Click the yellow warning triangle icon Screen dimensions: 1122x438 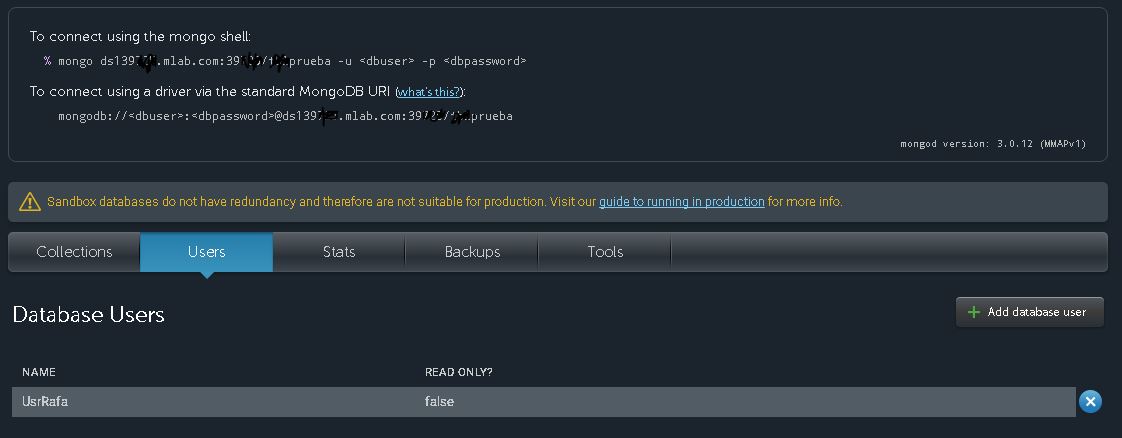(x=30, y=202)
